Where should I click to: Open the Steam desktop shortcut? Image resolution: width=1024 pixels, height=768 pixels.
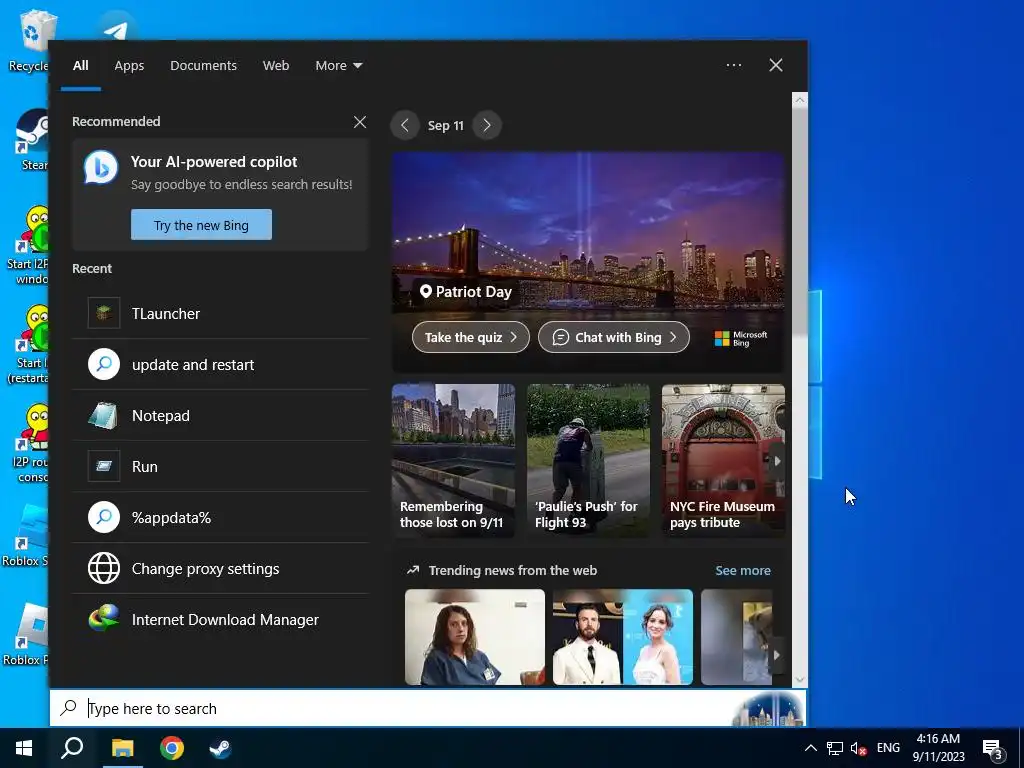[31, 140]
